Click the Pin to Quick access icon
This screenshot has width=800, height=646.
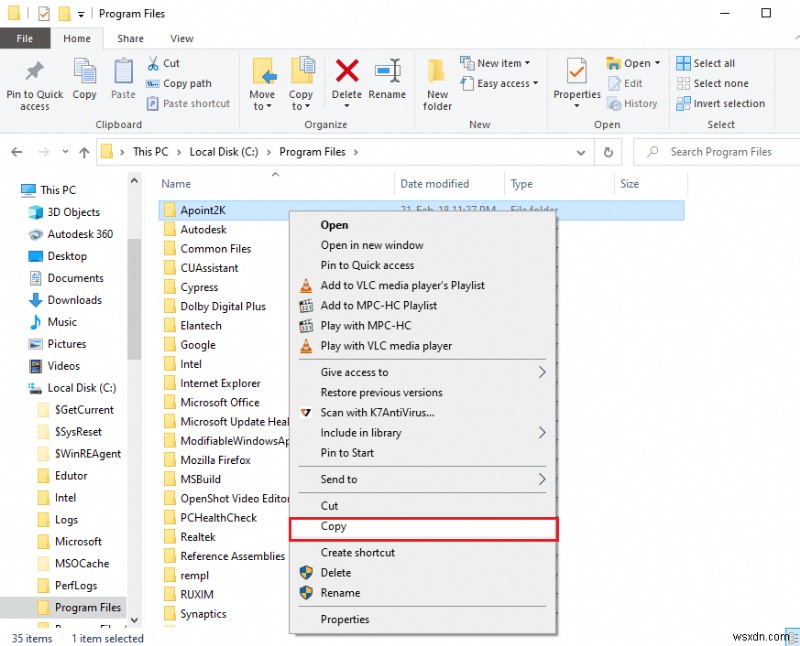pyautogui.click(x=34, y=82)
